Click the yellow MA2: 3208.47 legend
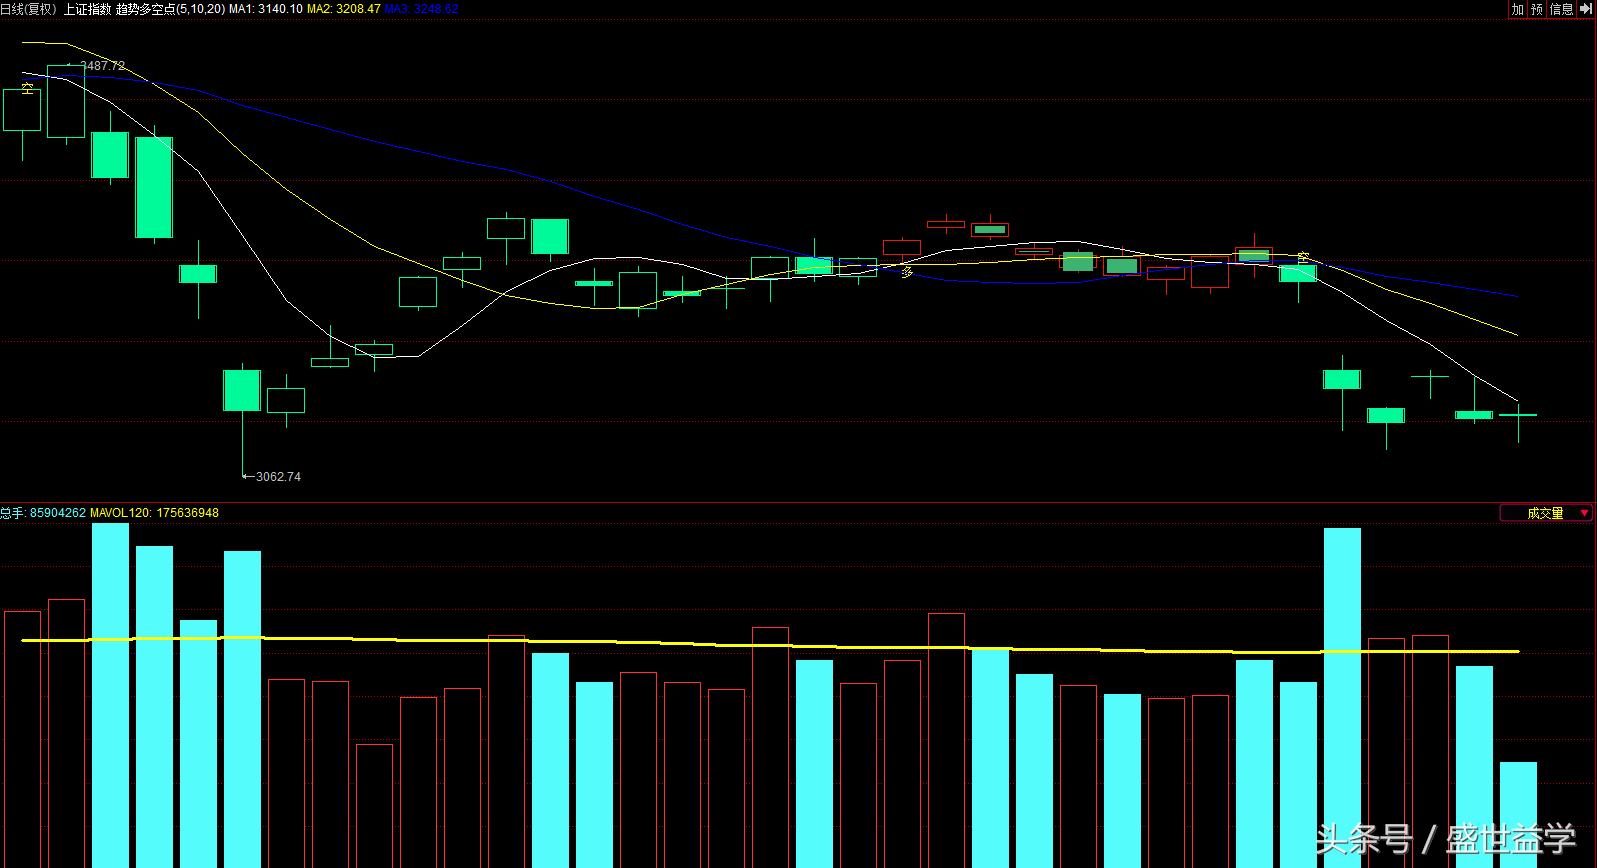This screenshot has height=868, width=1597. point(343,9)
